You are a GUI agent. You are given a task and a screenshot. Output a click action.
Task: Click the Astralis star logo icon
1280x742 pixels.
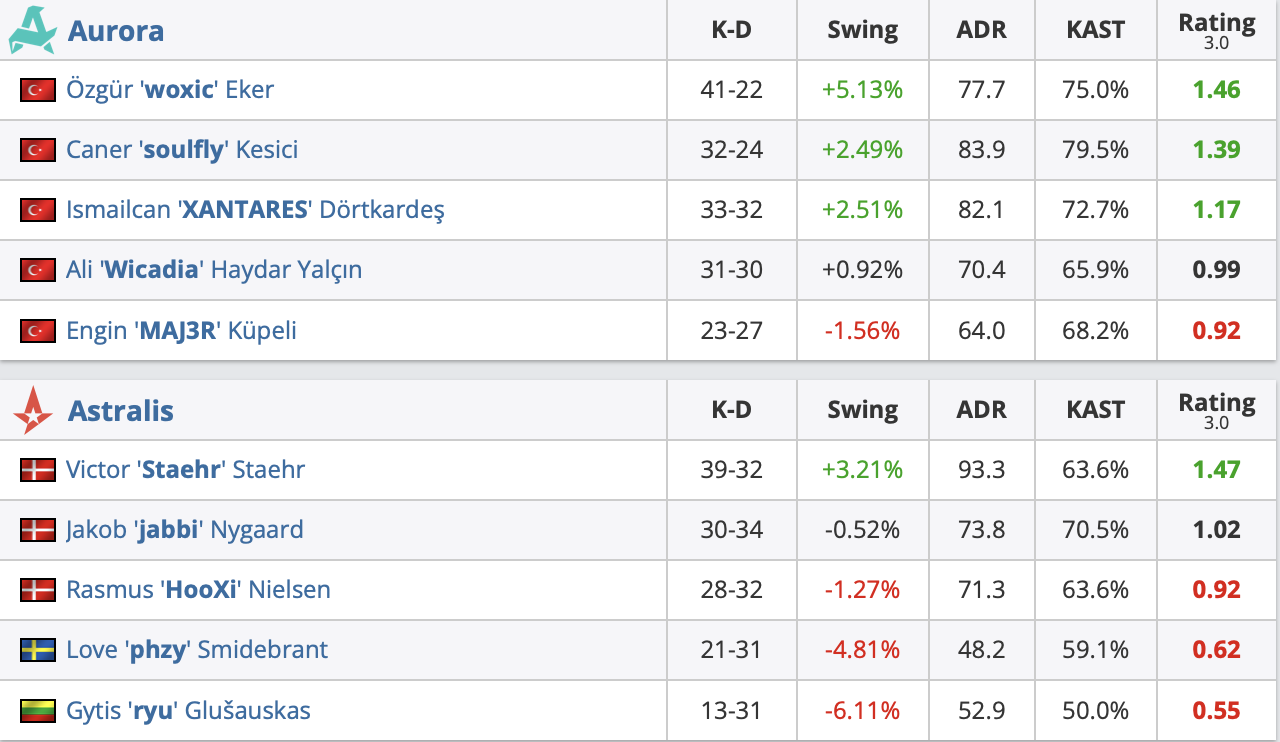coord(33,411)
